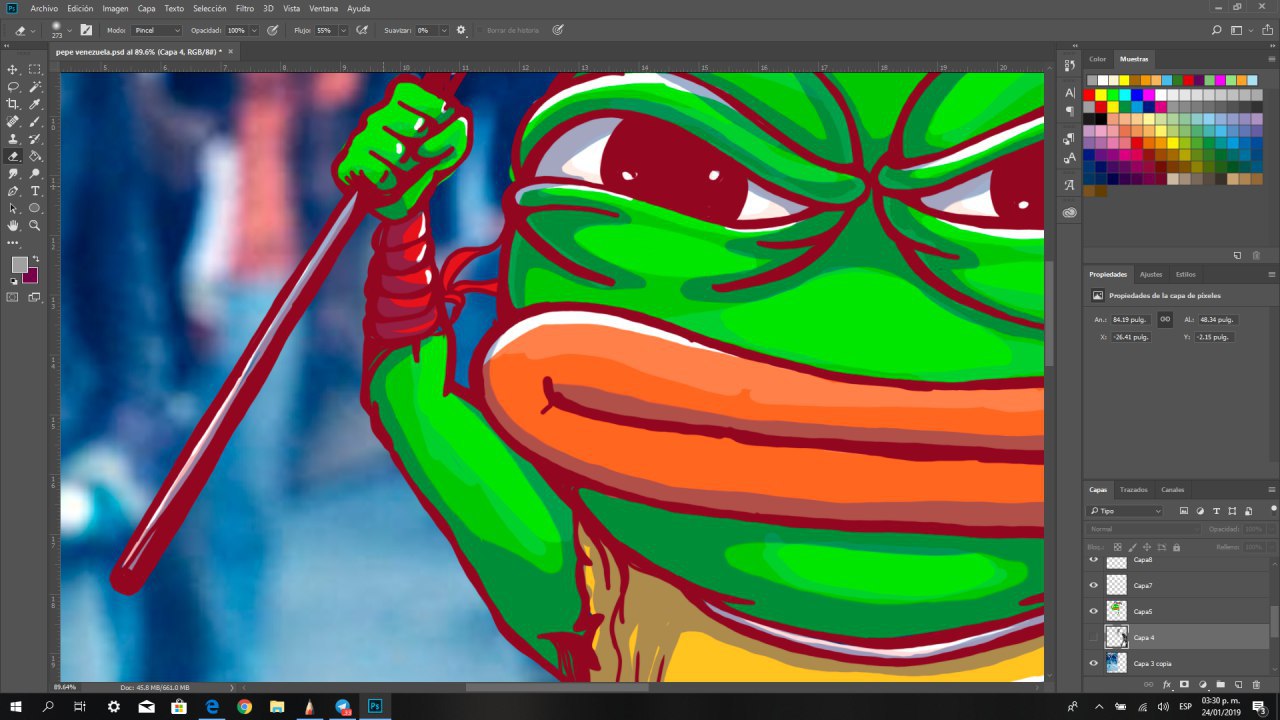Toggle pressure control for opacity
Screen dimensions: 1280x720
(272, 30)
